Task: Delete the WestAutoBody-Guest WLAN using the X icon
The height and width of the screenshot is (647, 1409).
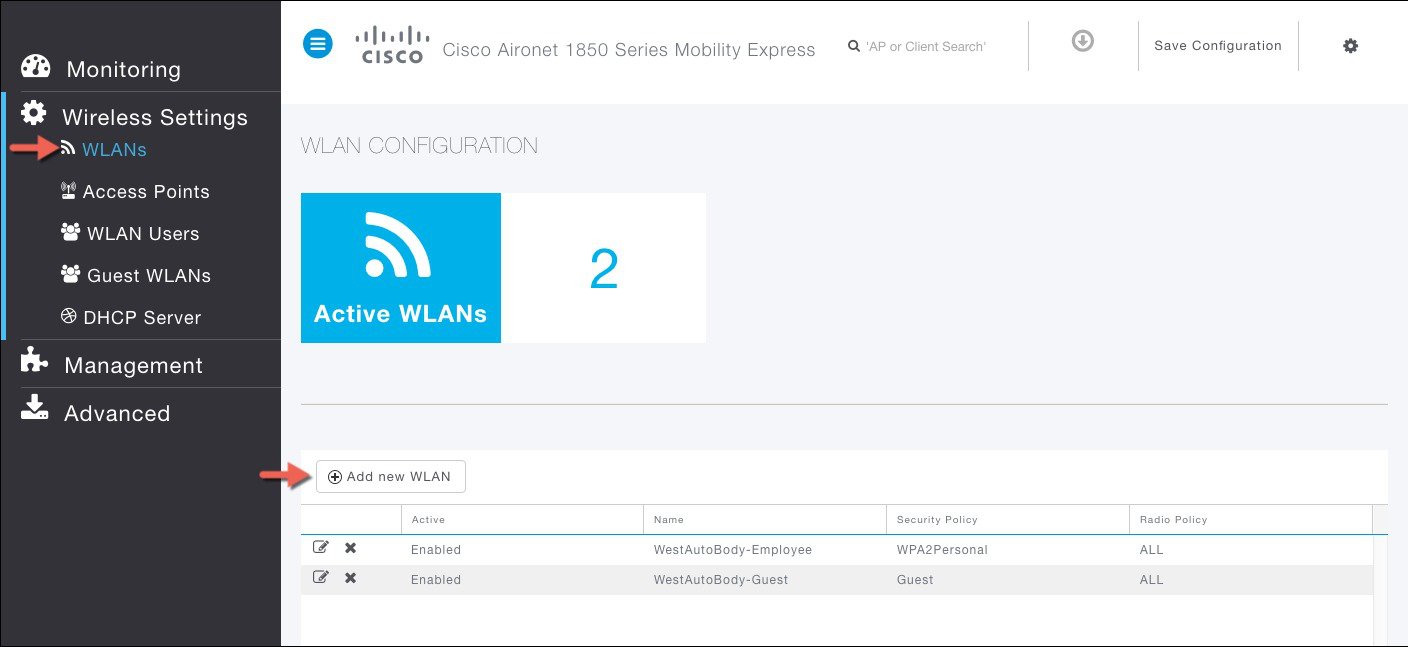Action: (x=349, y=577)
